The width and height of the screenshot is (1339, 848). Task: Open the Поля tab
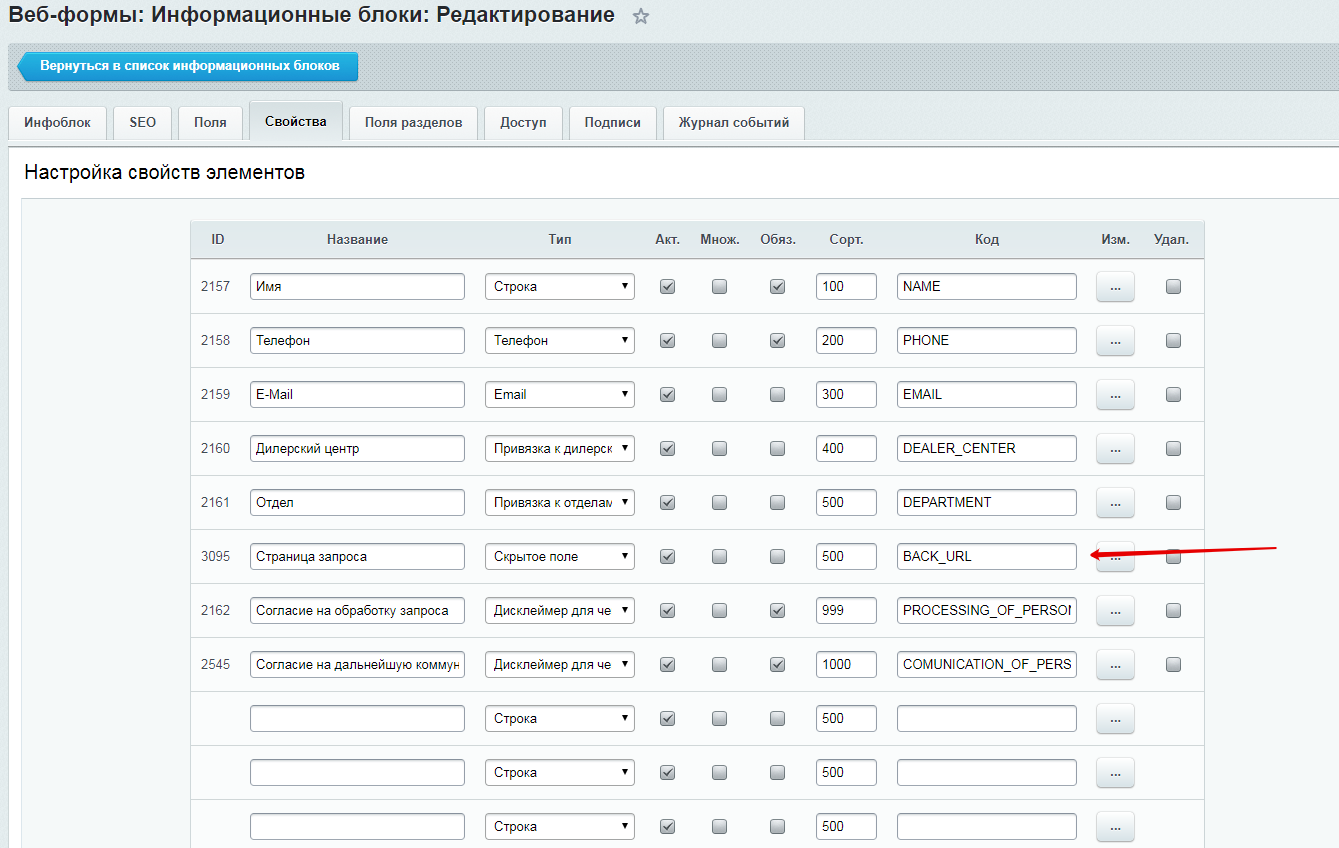click(x=210, y=122)
